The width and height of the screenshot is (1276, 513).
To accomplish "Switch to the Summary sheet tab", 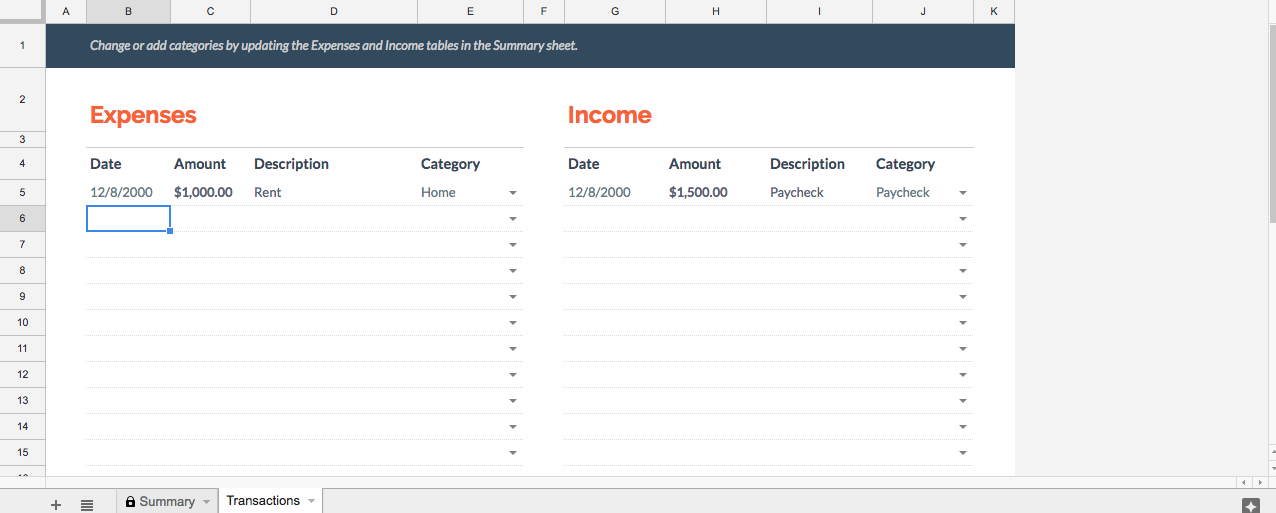I will [167, 502].
